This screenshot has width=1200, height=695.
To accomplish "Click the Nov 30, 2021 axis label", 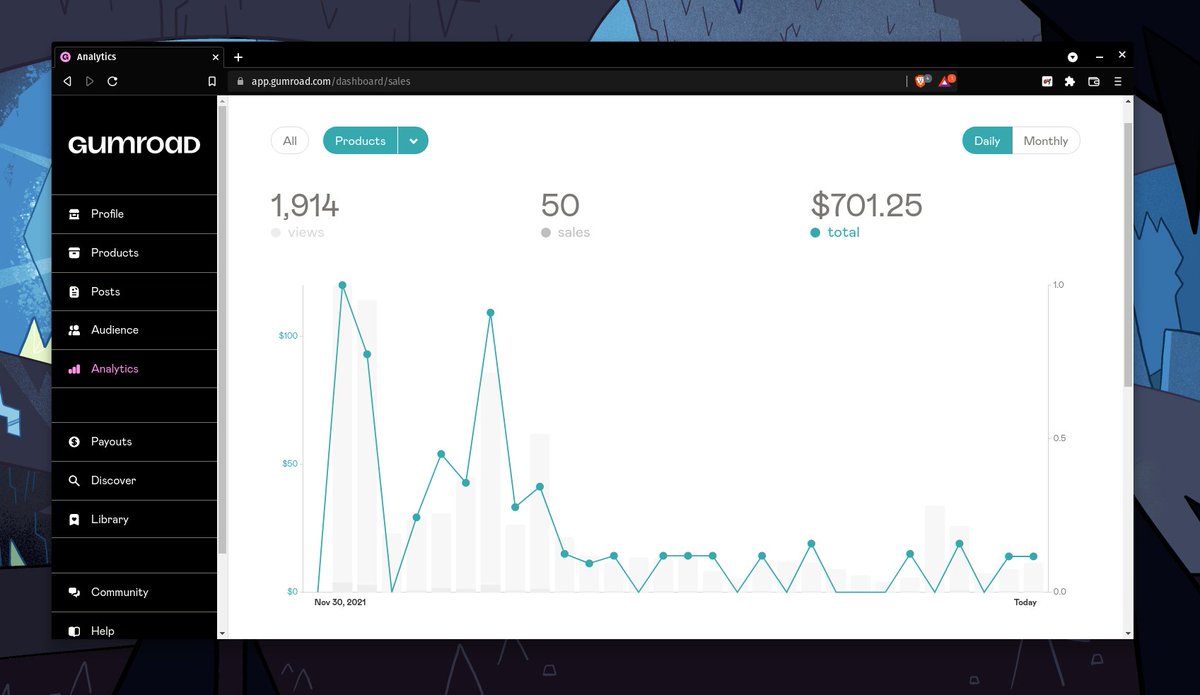I will coord(340,603).
